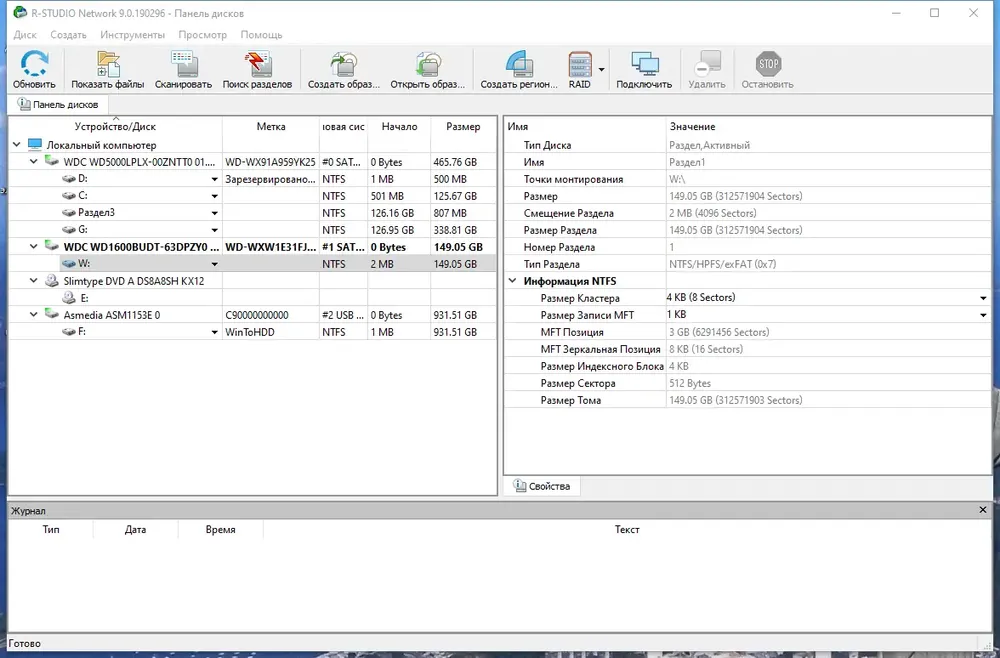Close the Журнал log panel

tap(983, 510)
